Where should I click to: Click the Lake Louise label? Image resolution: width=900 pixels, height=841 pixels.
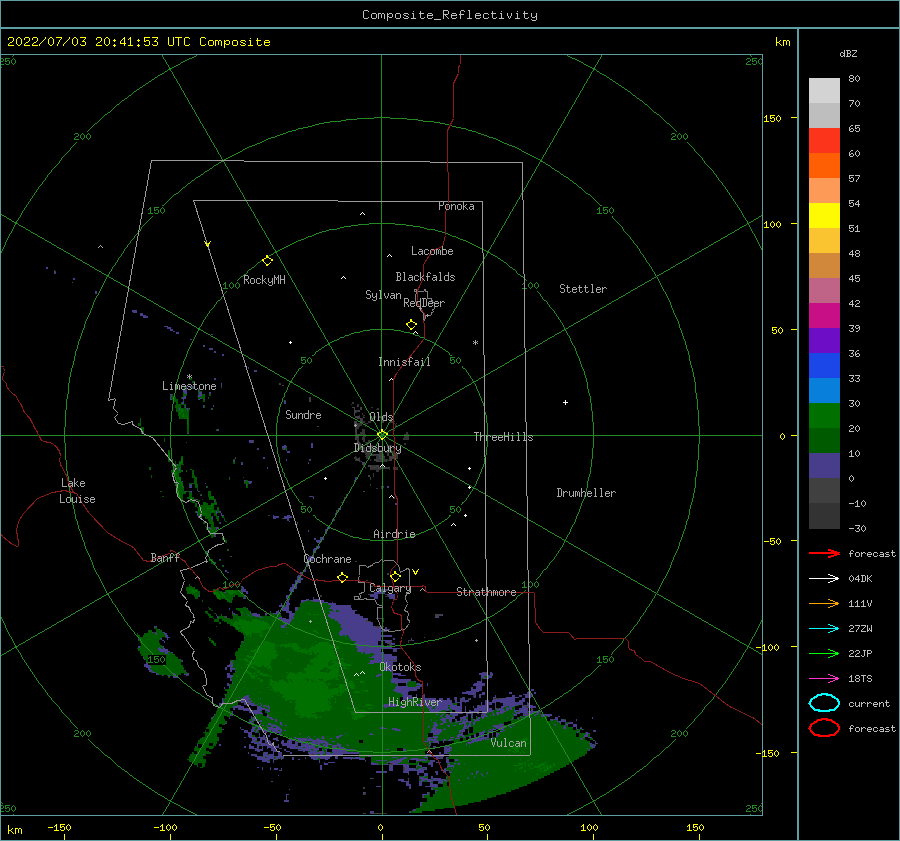tap(77, 491)
